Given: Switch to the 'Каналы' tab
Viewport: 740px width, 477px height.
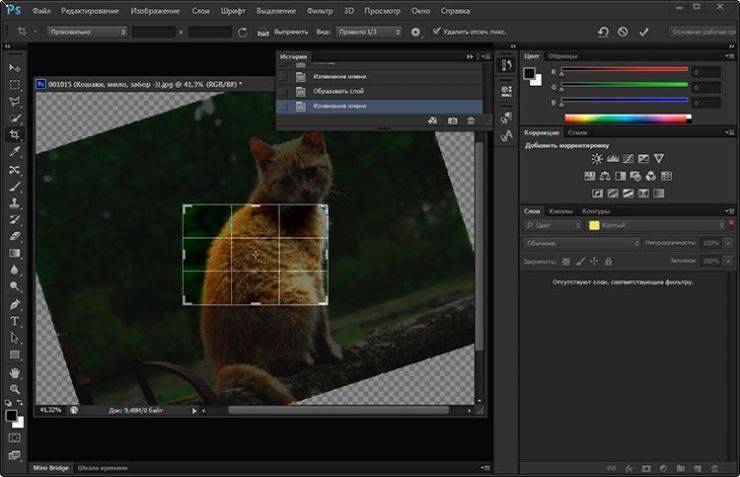Looking at the screenshot, I should tap(561, 211).
